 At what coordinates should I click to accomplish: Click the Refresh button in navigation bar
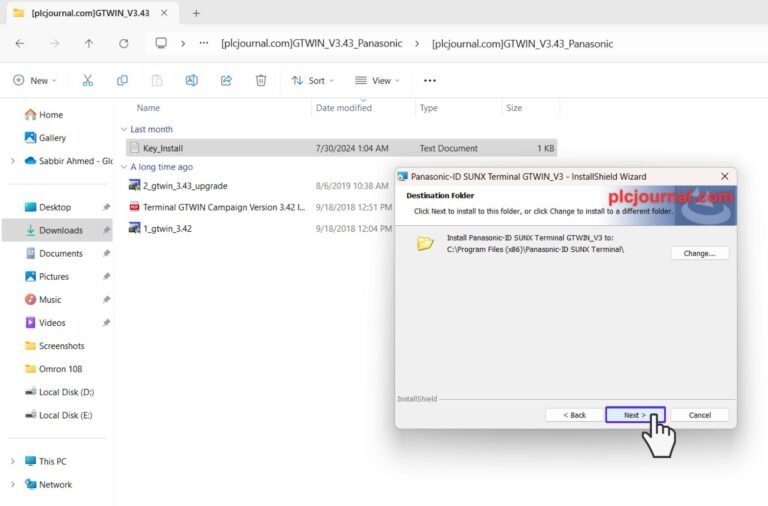(124, 44)
